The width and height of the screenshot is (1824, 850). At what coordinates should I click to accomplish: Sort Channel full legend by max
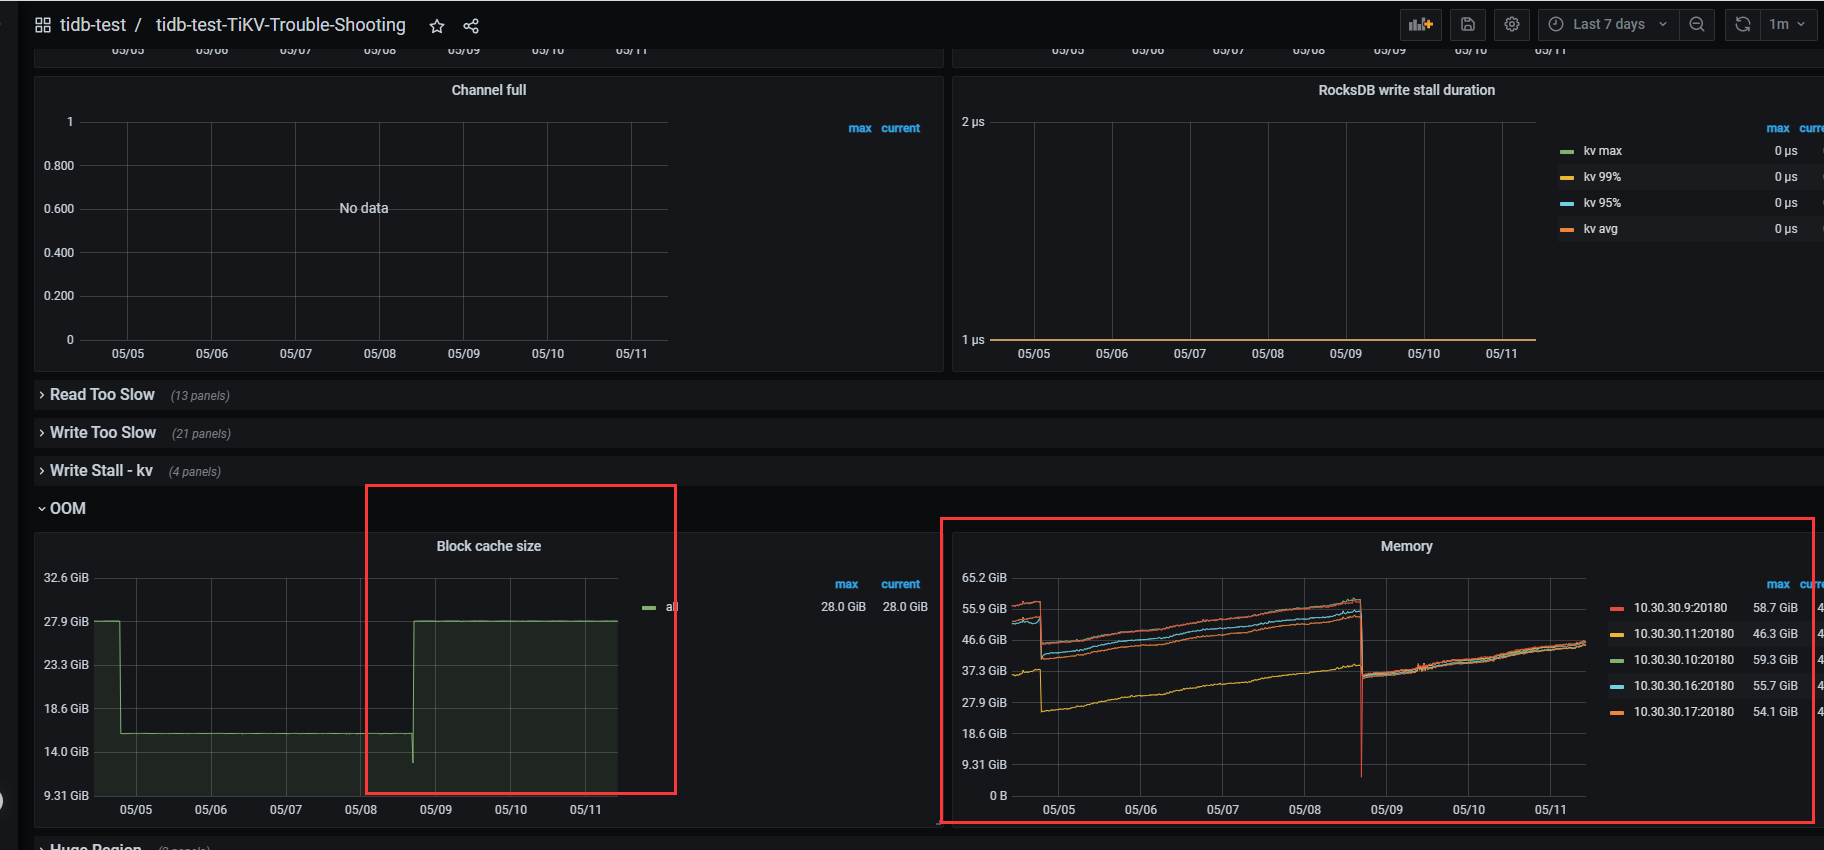(859, 128)
